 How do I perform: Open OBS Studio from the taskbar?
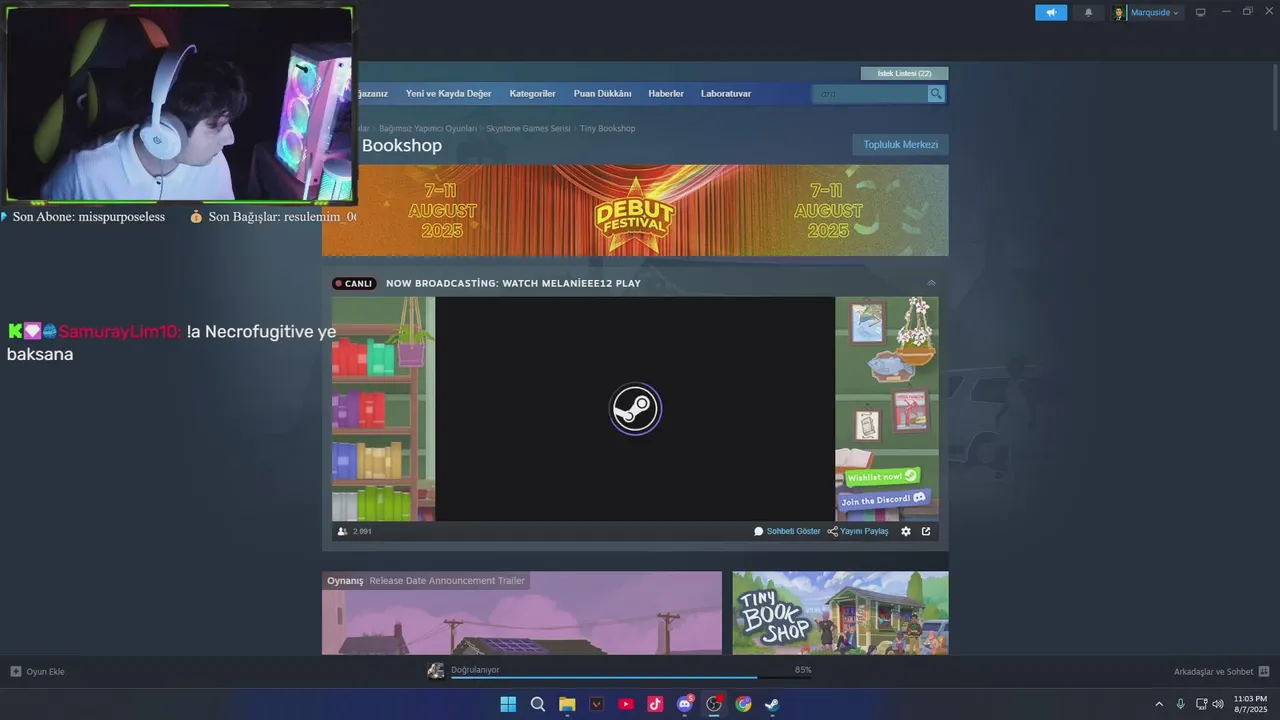click(x=714, y=704)
